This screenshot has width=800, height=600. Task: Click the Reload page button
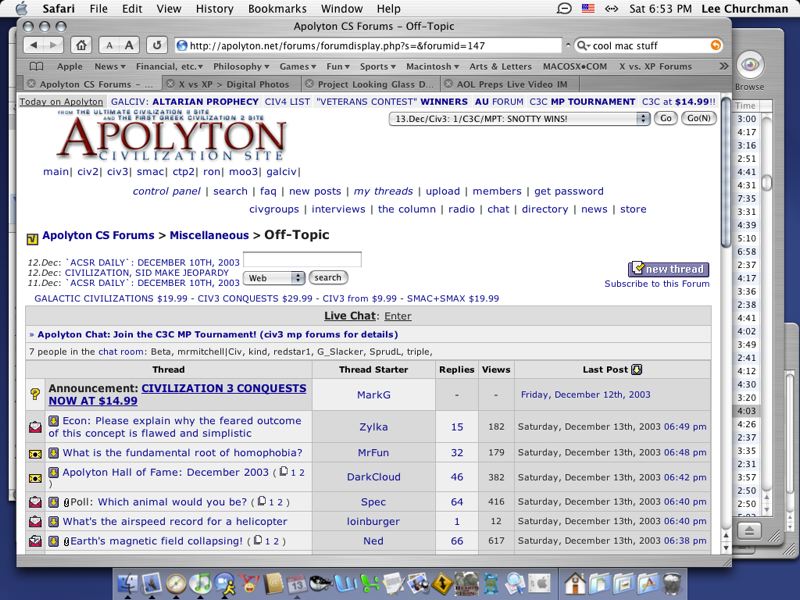[156, 45]
